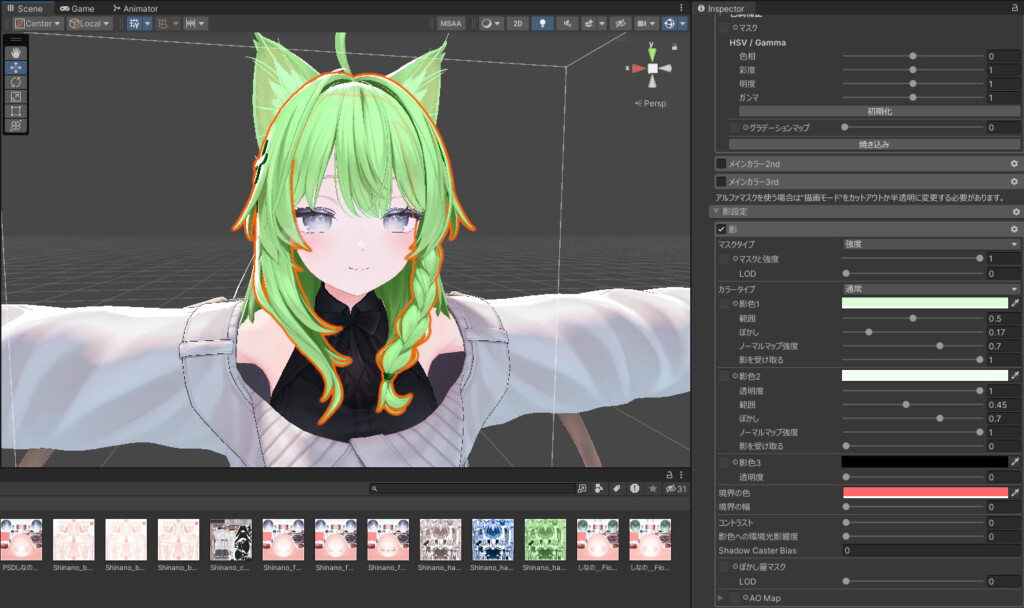Toggle Persp projection label on gizmo
The height and width of the screenshot is (608, 1024).
coord(650,103)
